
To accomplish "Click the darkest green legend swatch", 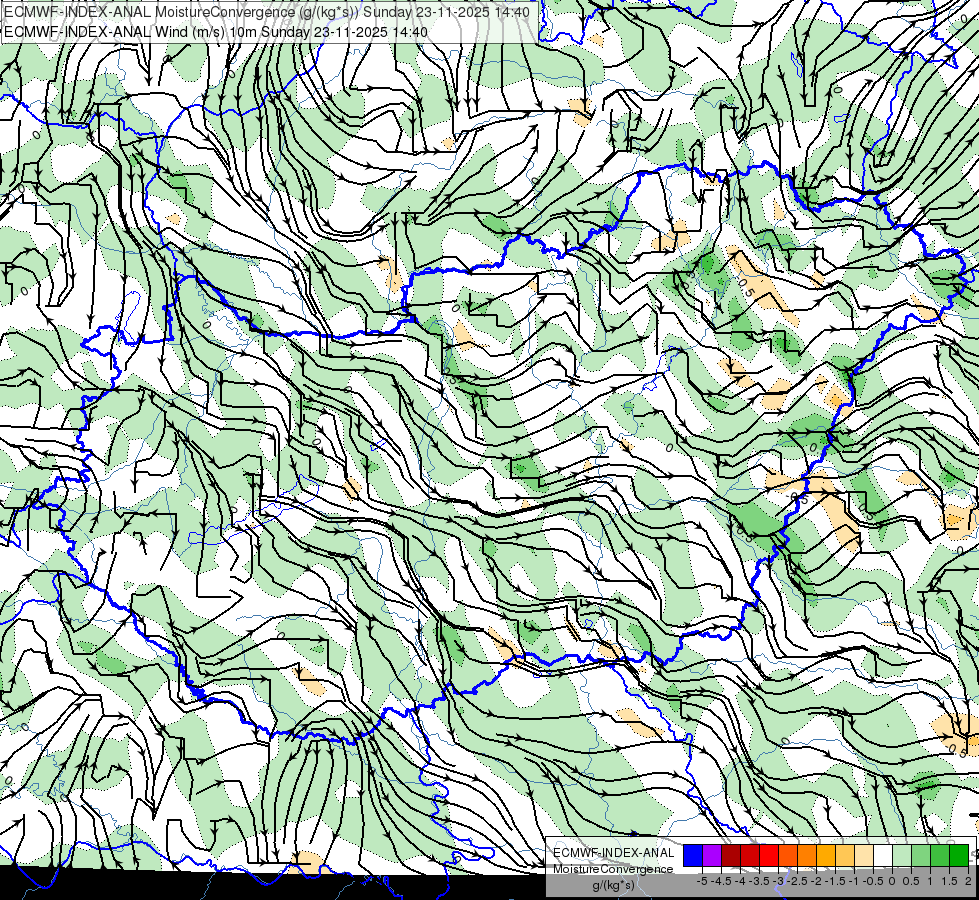I will pyautogui.click(x=959, y=856).
